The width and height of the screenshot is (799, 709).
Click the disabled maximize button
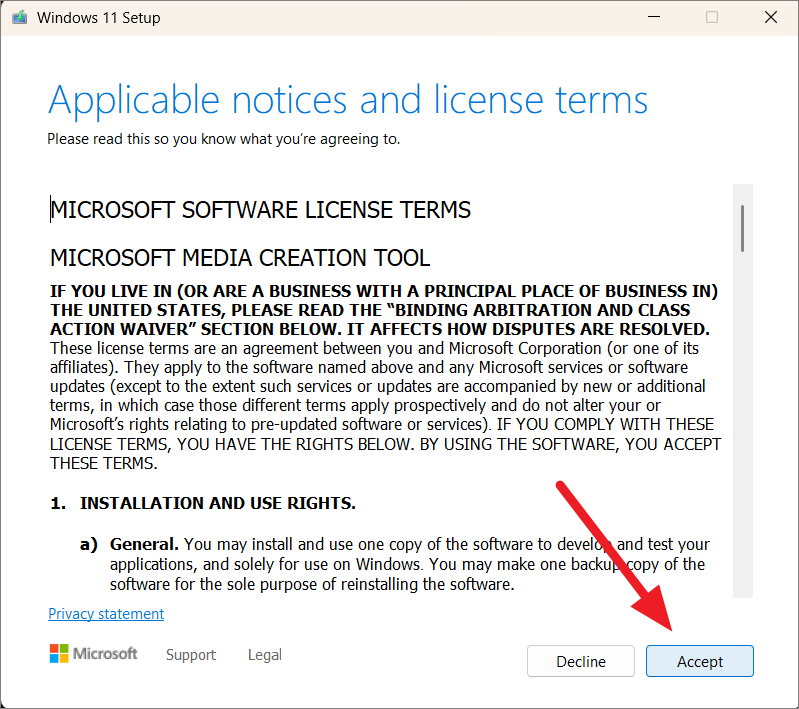(712, 17)
